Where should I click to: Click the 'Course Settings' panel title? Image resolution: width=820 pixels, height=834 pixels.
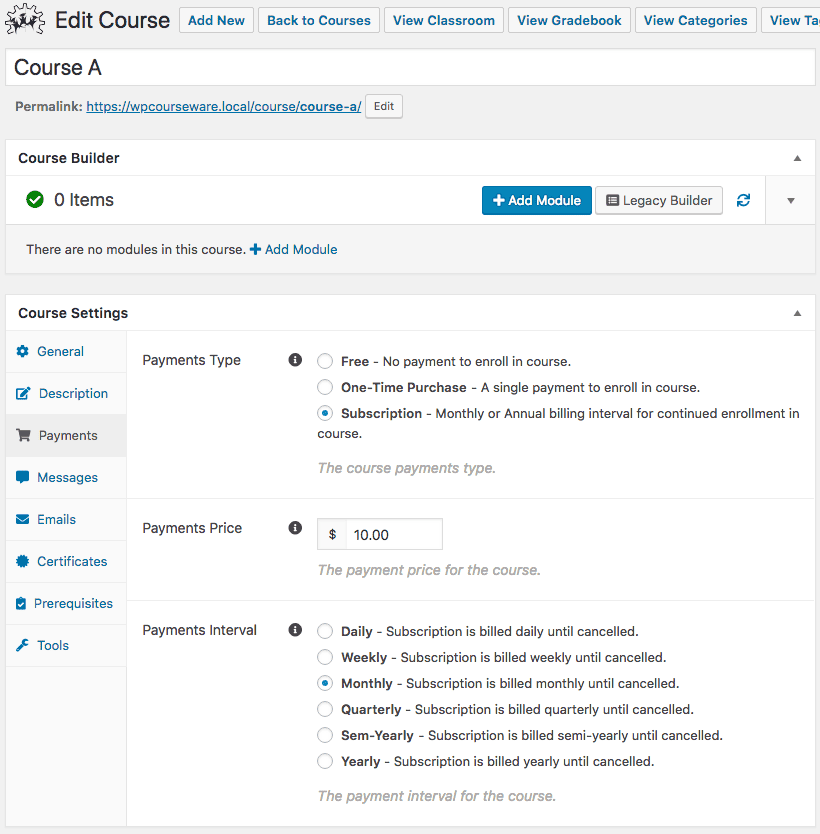tap(73, 313)
